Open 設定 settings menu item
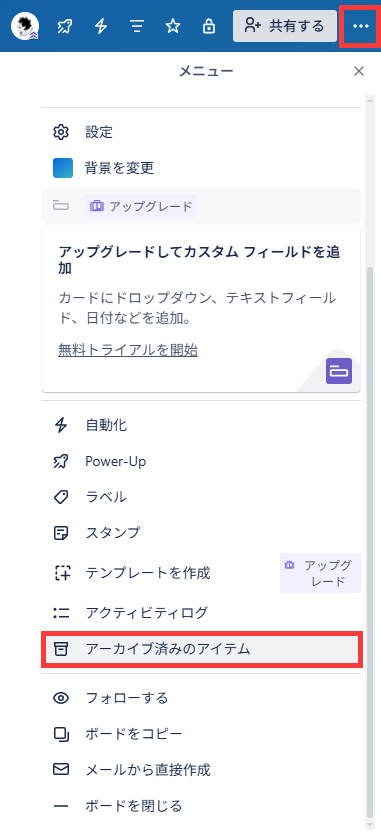 (201, 132)
